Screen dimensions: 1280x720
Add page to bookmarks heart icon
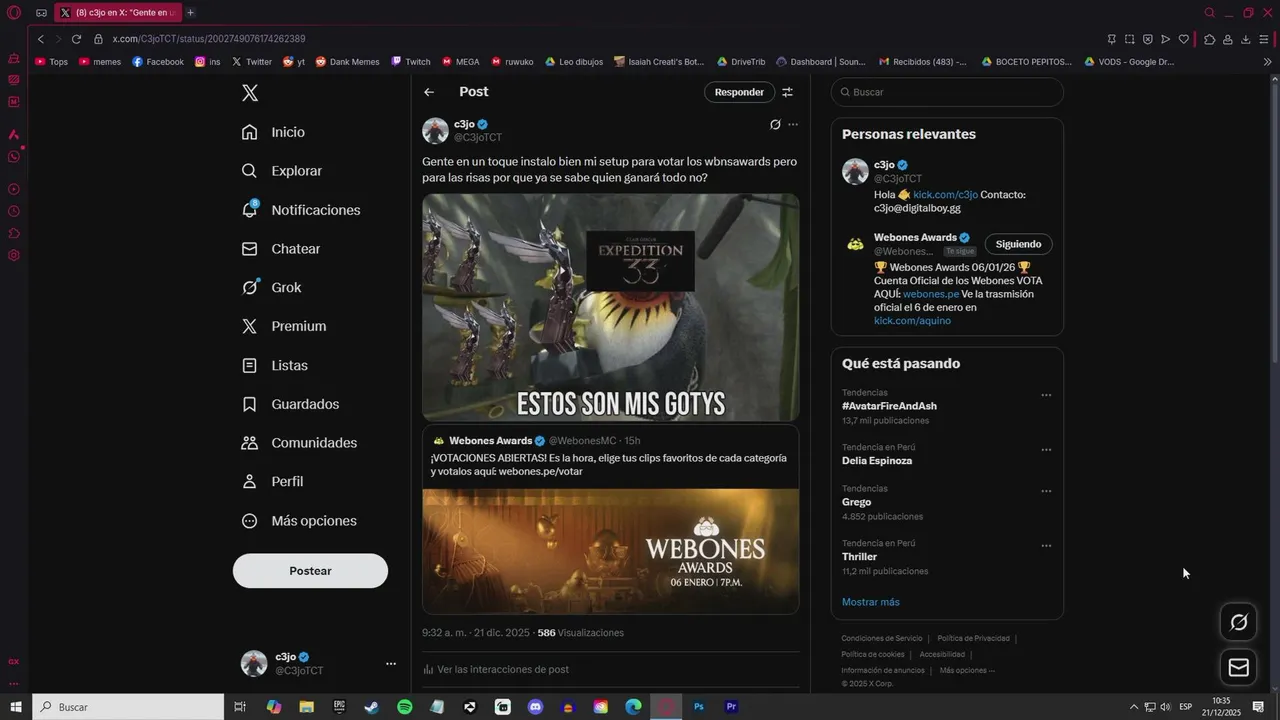[1183, 39]
